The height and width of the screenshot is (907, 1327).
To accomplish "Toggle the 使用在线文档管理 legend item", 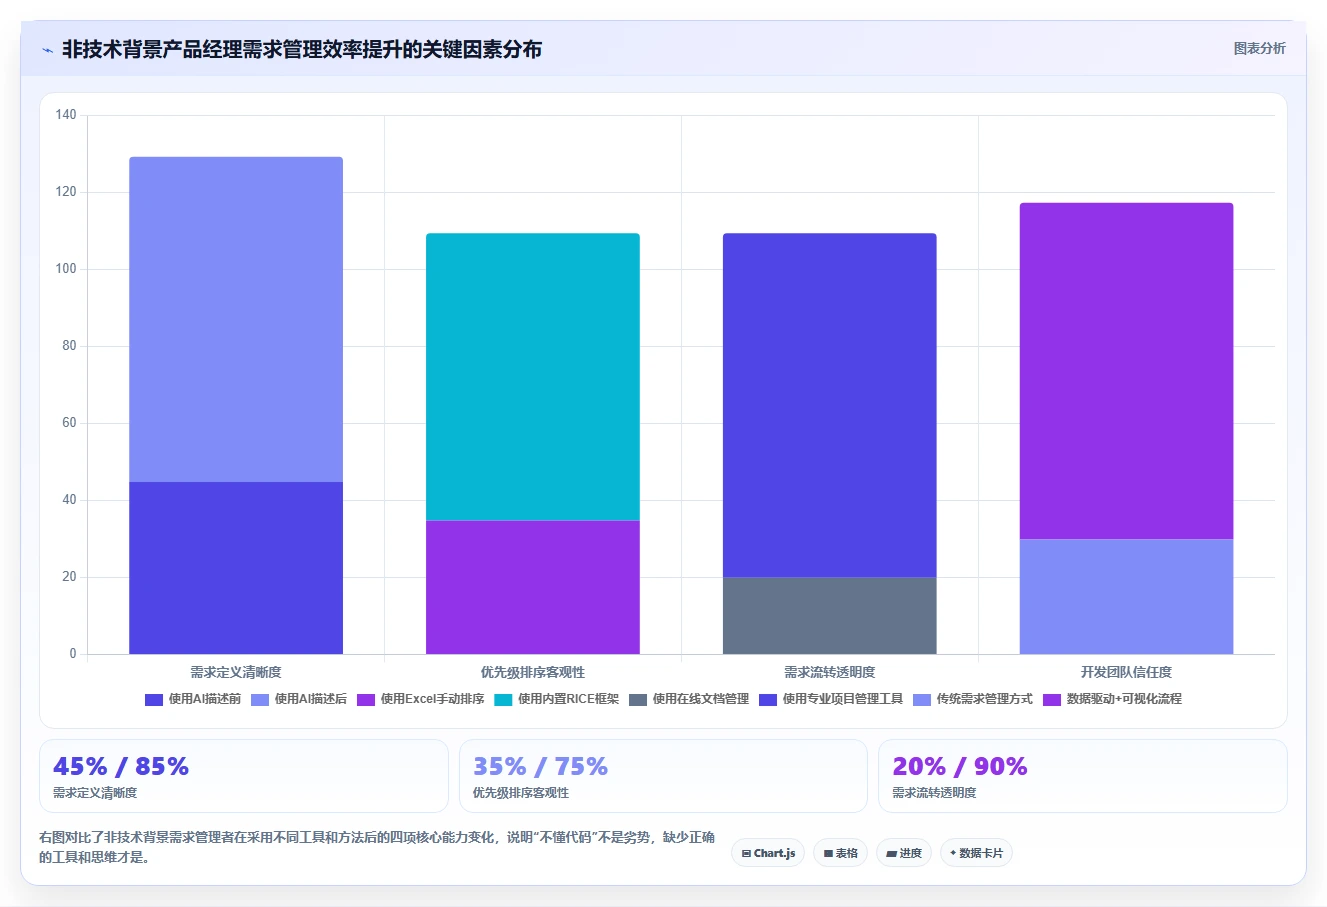I will (x=689, y=699).
